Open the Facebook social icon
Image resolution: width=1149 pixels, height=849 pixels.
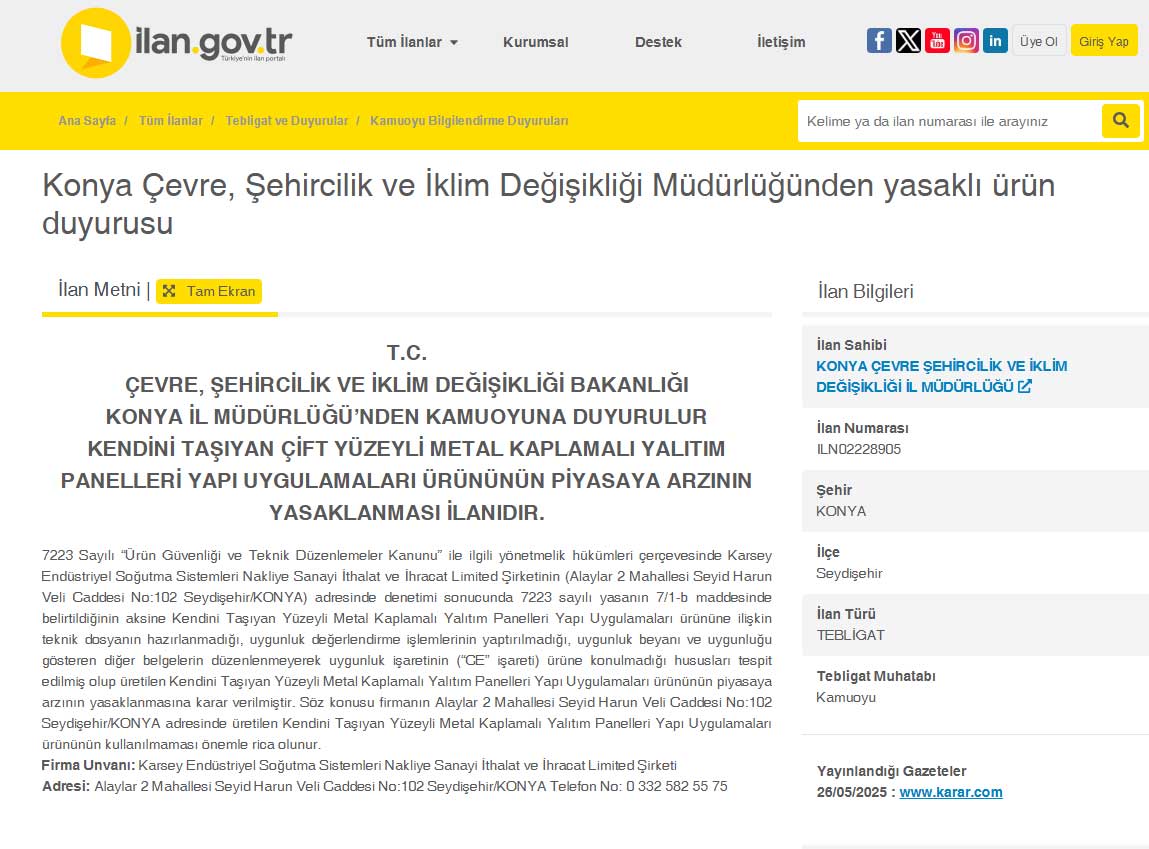(879, 40)
